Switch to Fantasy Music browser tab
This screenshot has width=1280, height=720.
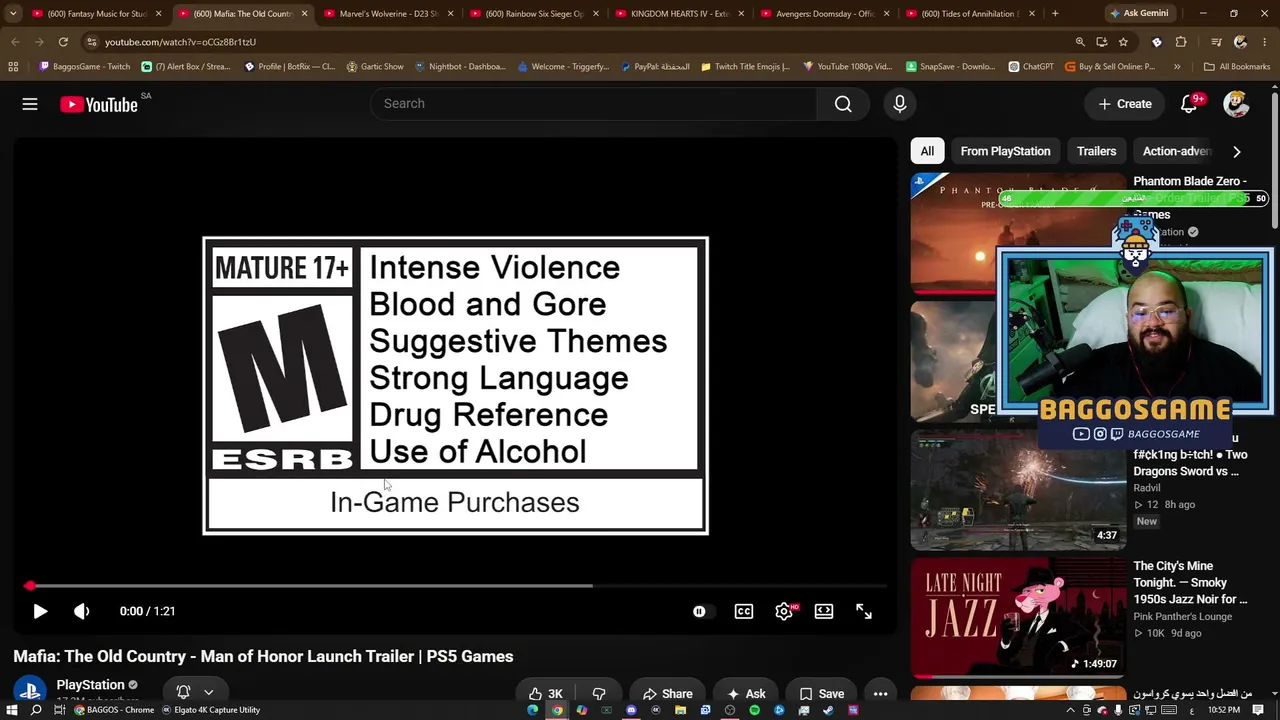tap(95, 14)
